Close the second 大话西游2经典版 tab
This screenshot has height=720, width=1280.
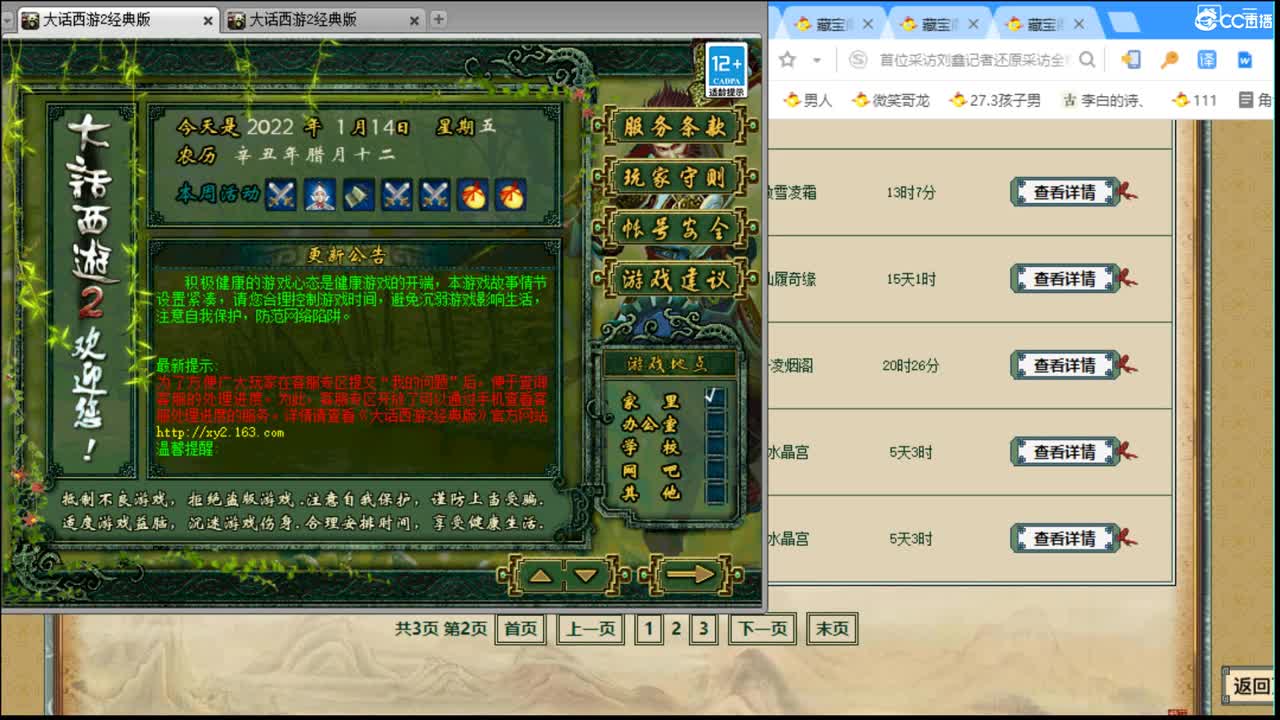(x=414, y=20)
